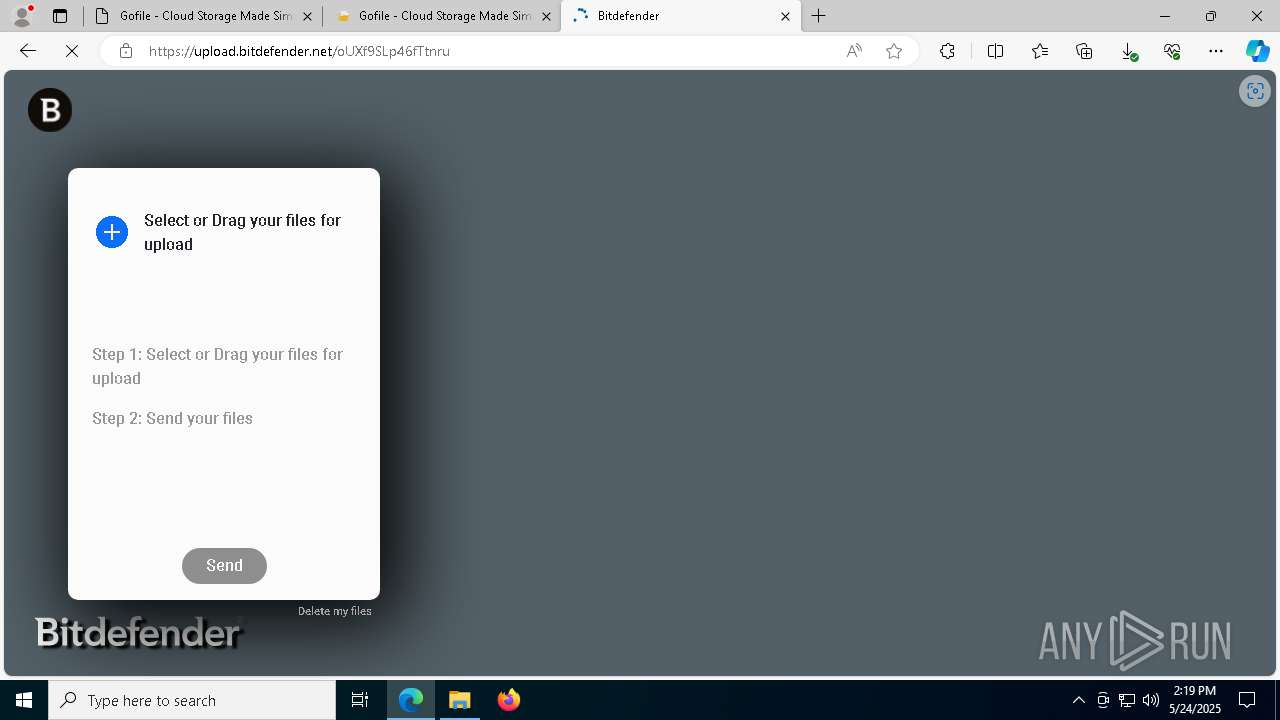Stop page loading with the X button
This screenshot has width=1280, height=720.
pos(72,51)
